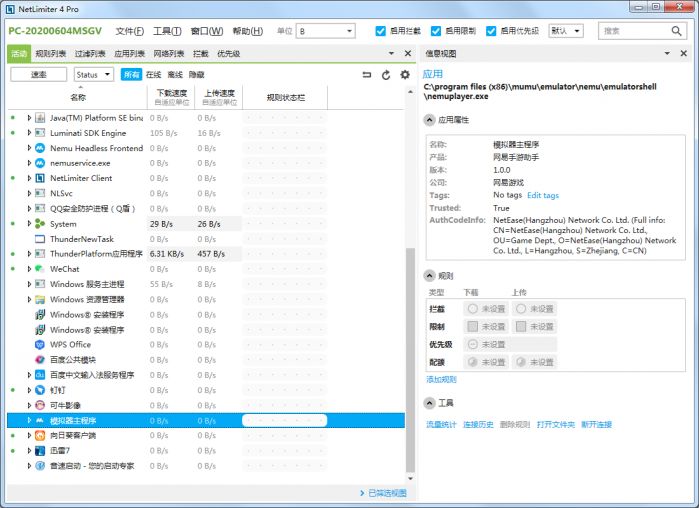Switch to the 过滤列表 tab
Screen dimensions: 699x508
pos(90,53)
